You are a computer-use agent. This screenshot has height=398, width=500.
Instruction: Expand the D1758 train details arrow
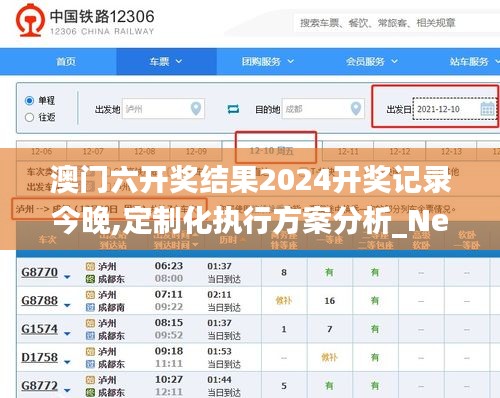pos(67,362)
